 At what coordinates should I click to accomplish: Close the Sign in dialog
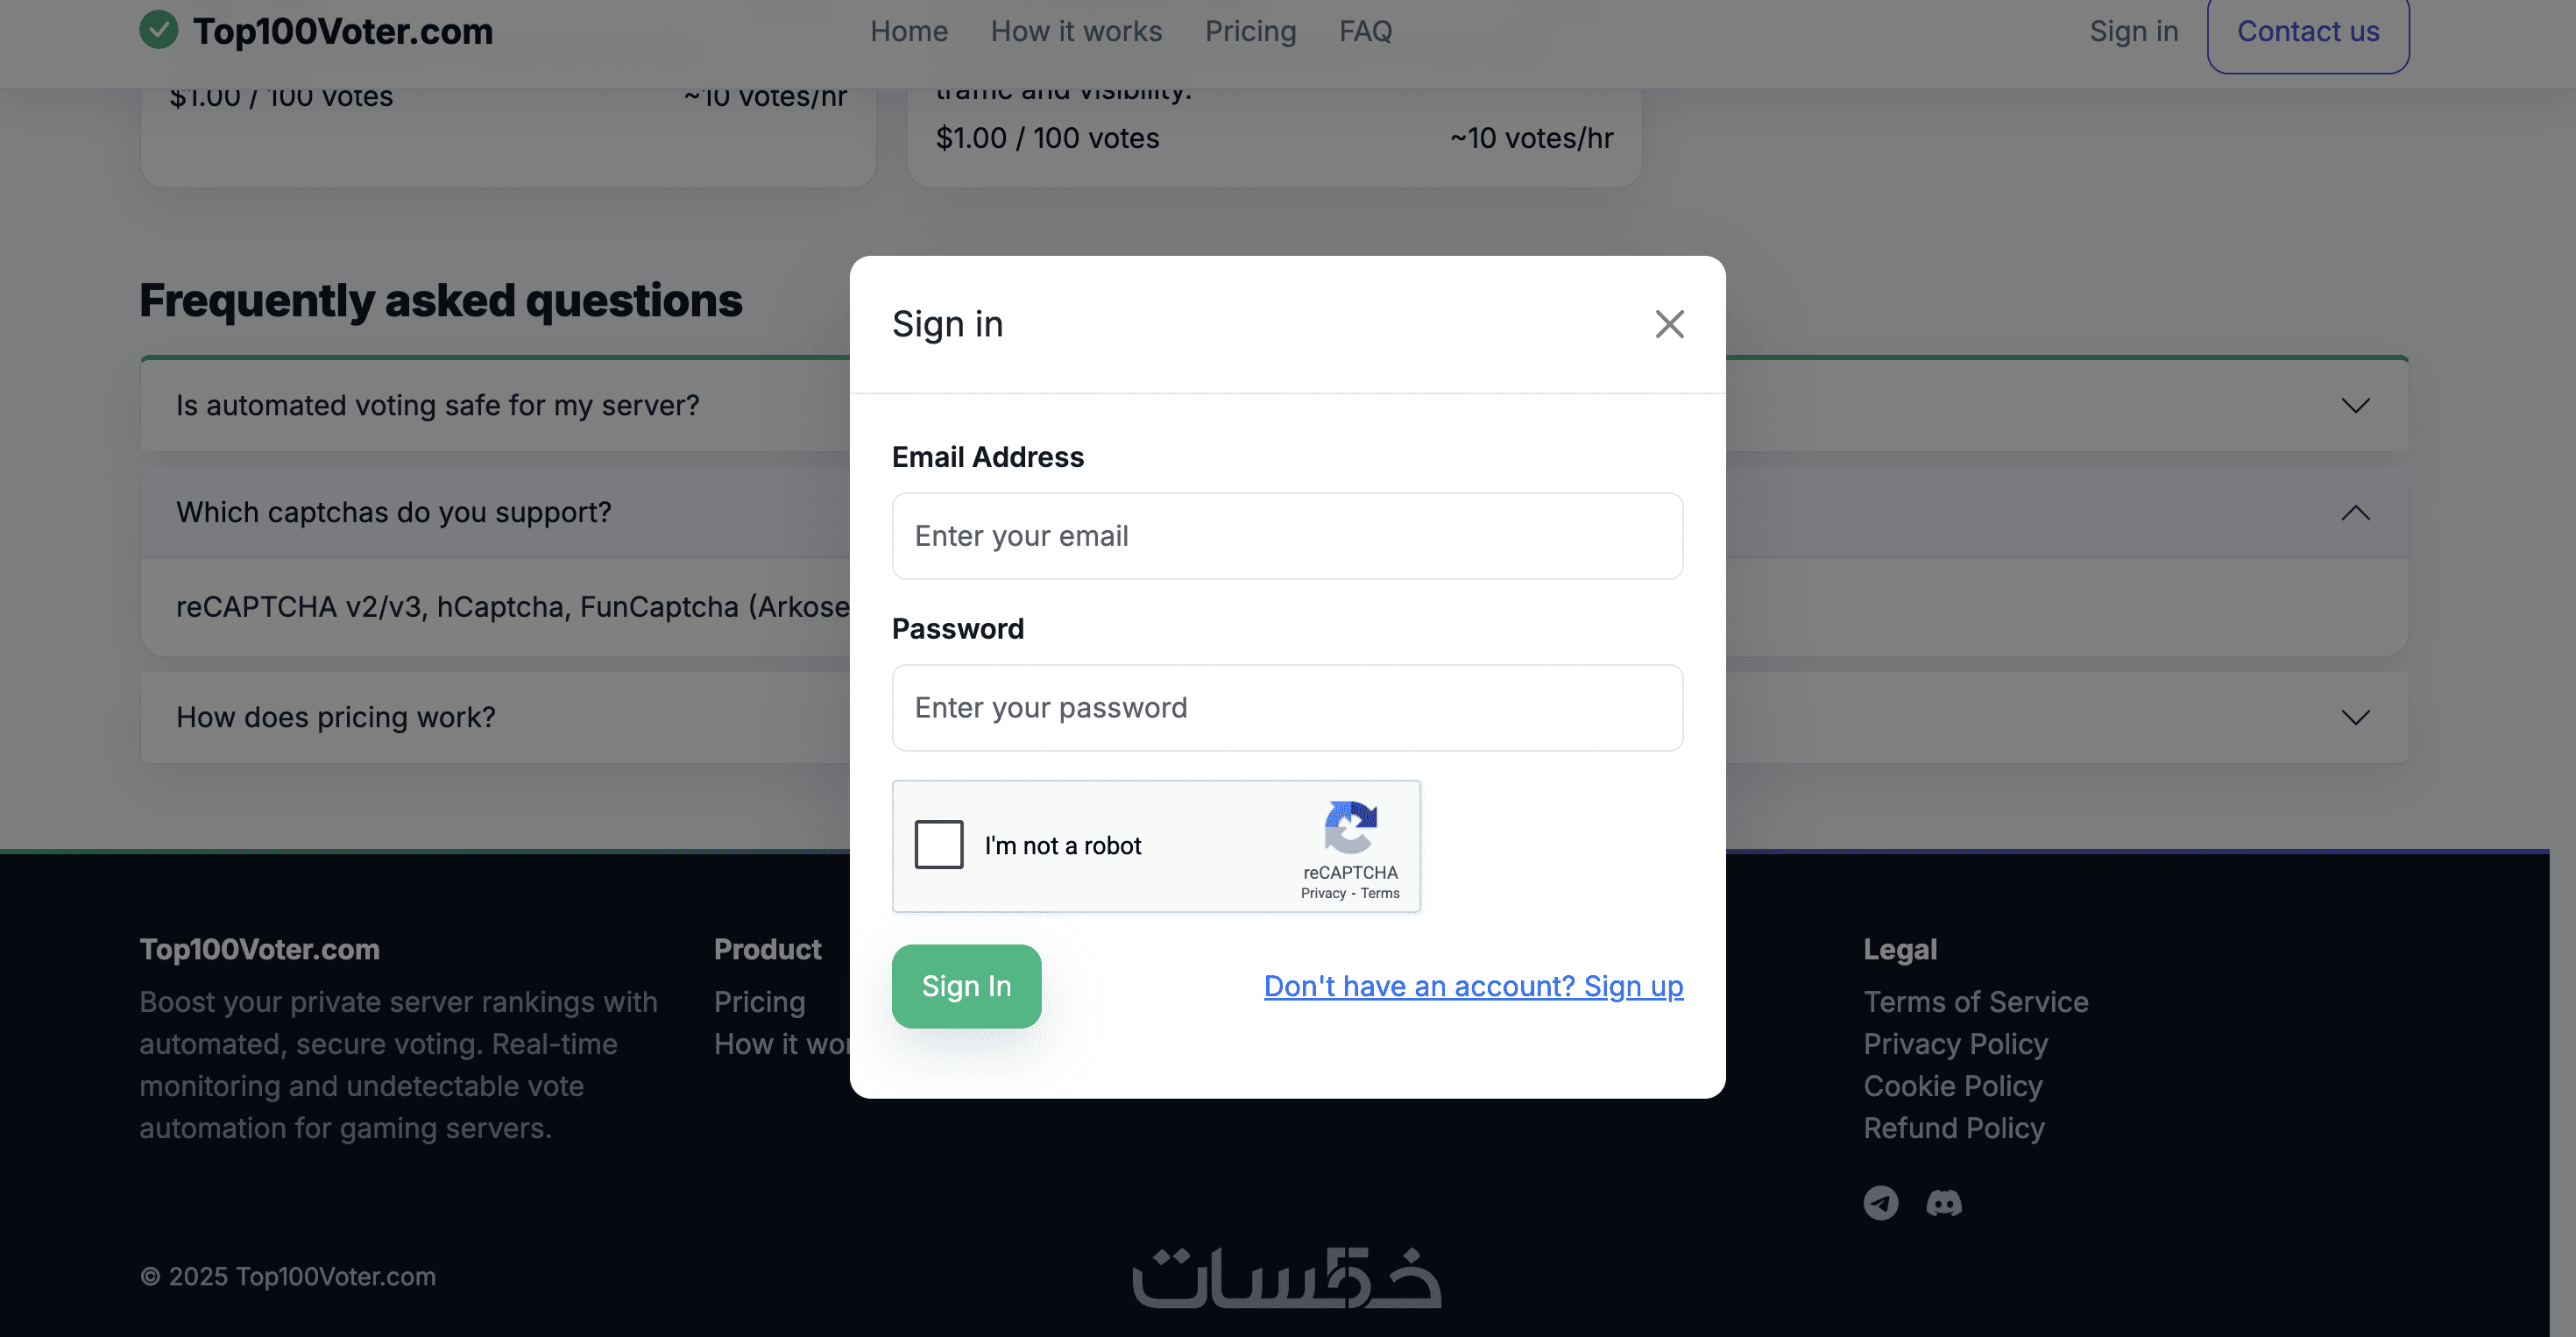click(1669, 324)
